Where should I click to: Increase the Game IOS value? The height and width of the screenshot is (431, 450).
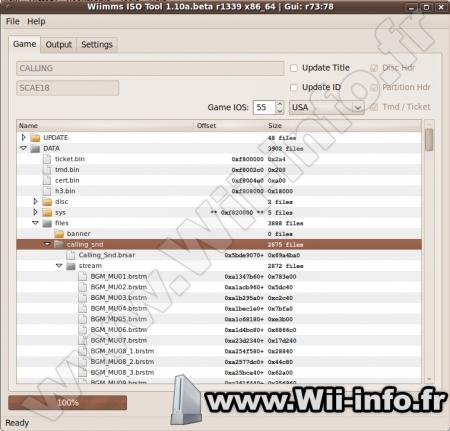tap(280, 104)
